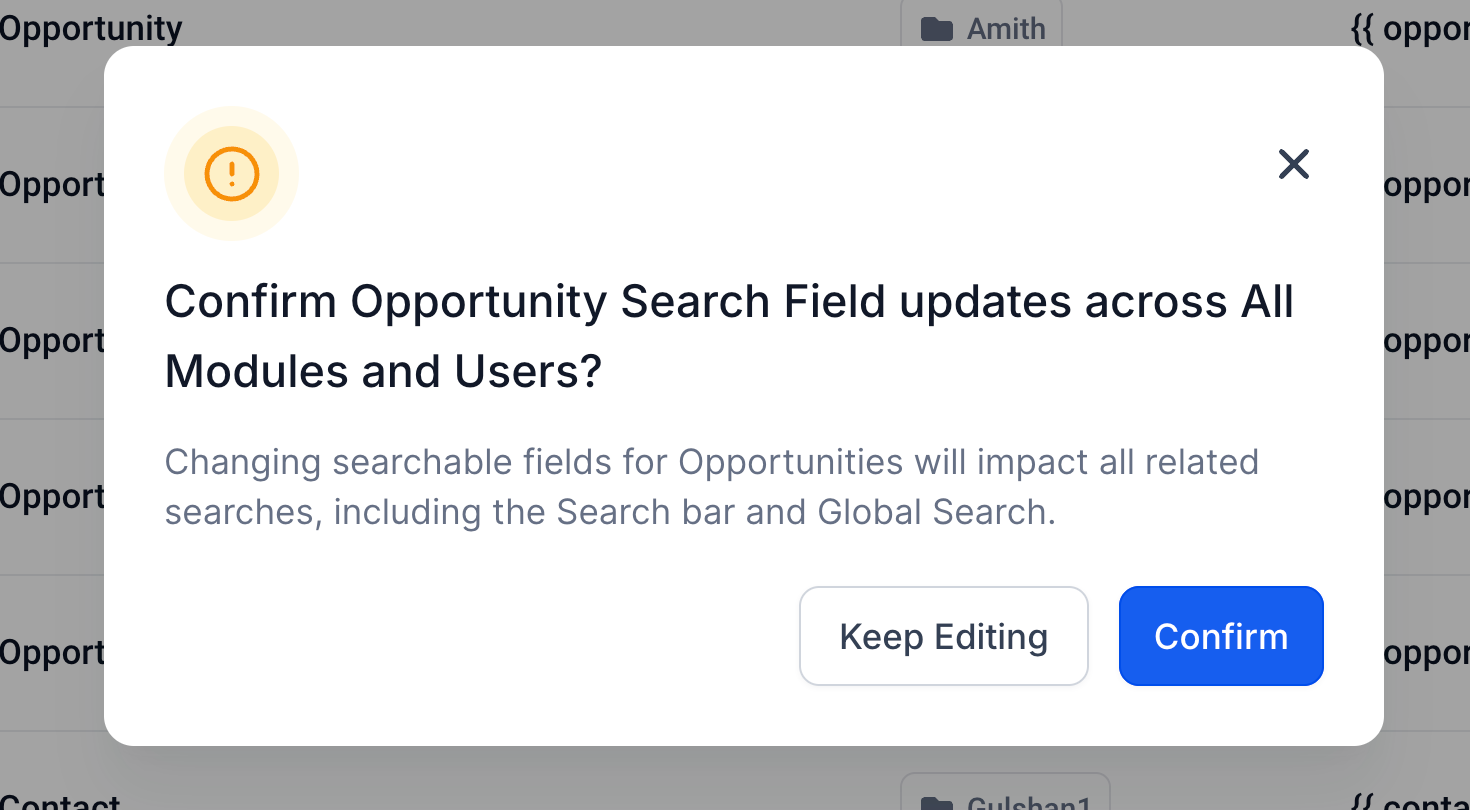Click the template value in the second Opportunity row
The width and height of the screenshot is (1470, 810).
point(1427,185)
